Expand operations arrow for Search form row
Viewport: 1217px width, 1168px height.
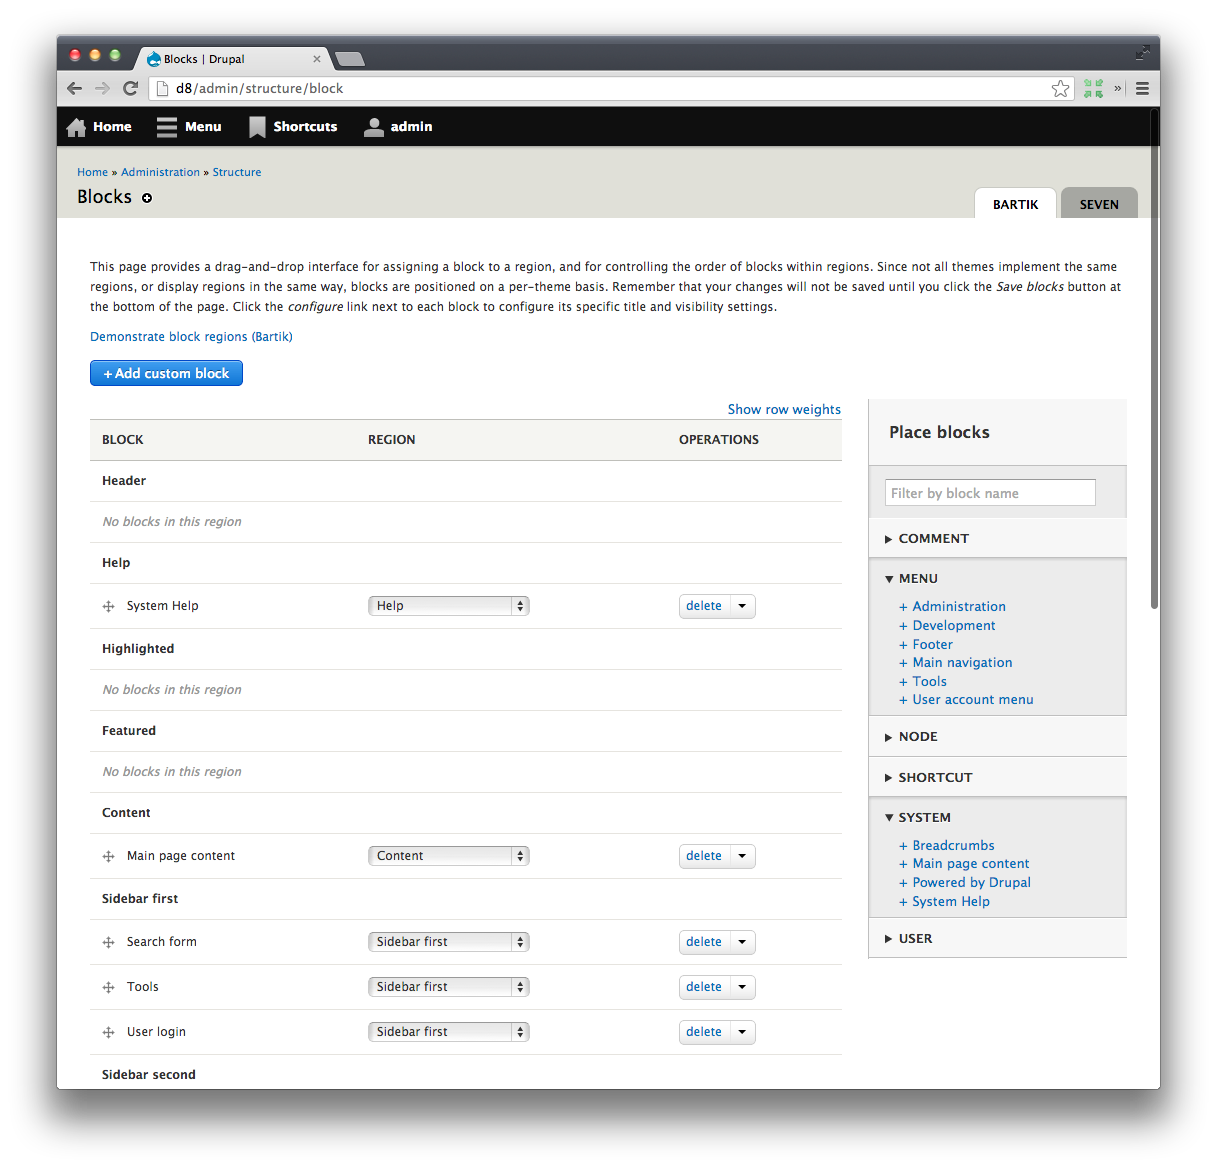click(742, 942)
